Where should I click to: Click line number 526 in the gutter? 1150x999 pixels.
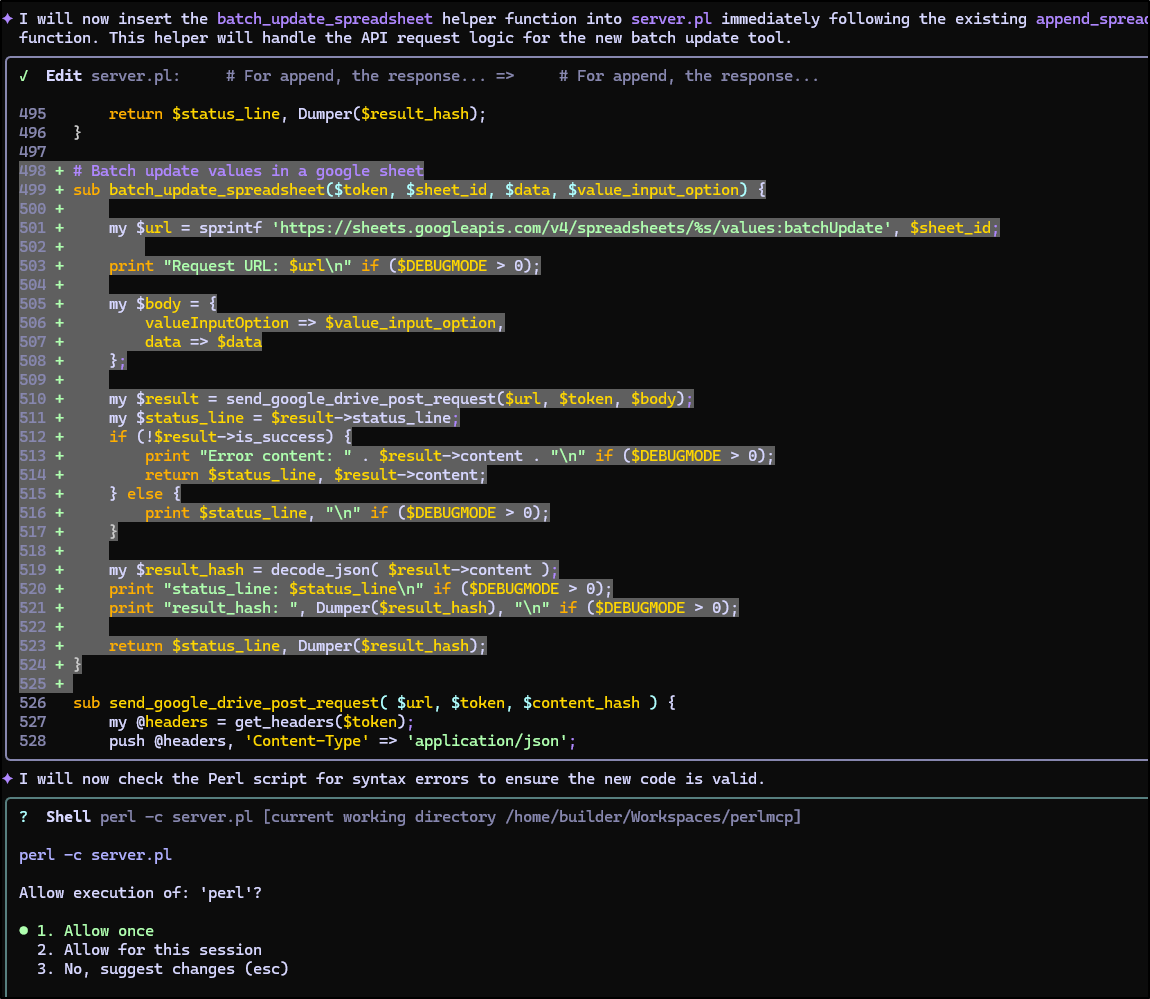[x=32, y=703]
